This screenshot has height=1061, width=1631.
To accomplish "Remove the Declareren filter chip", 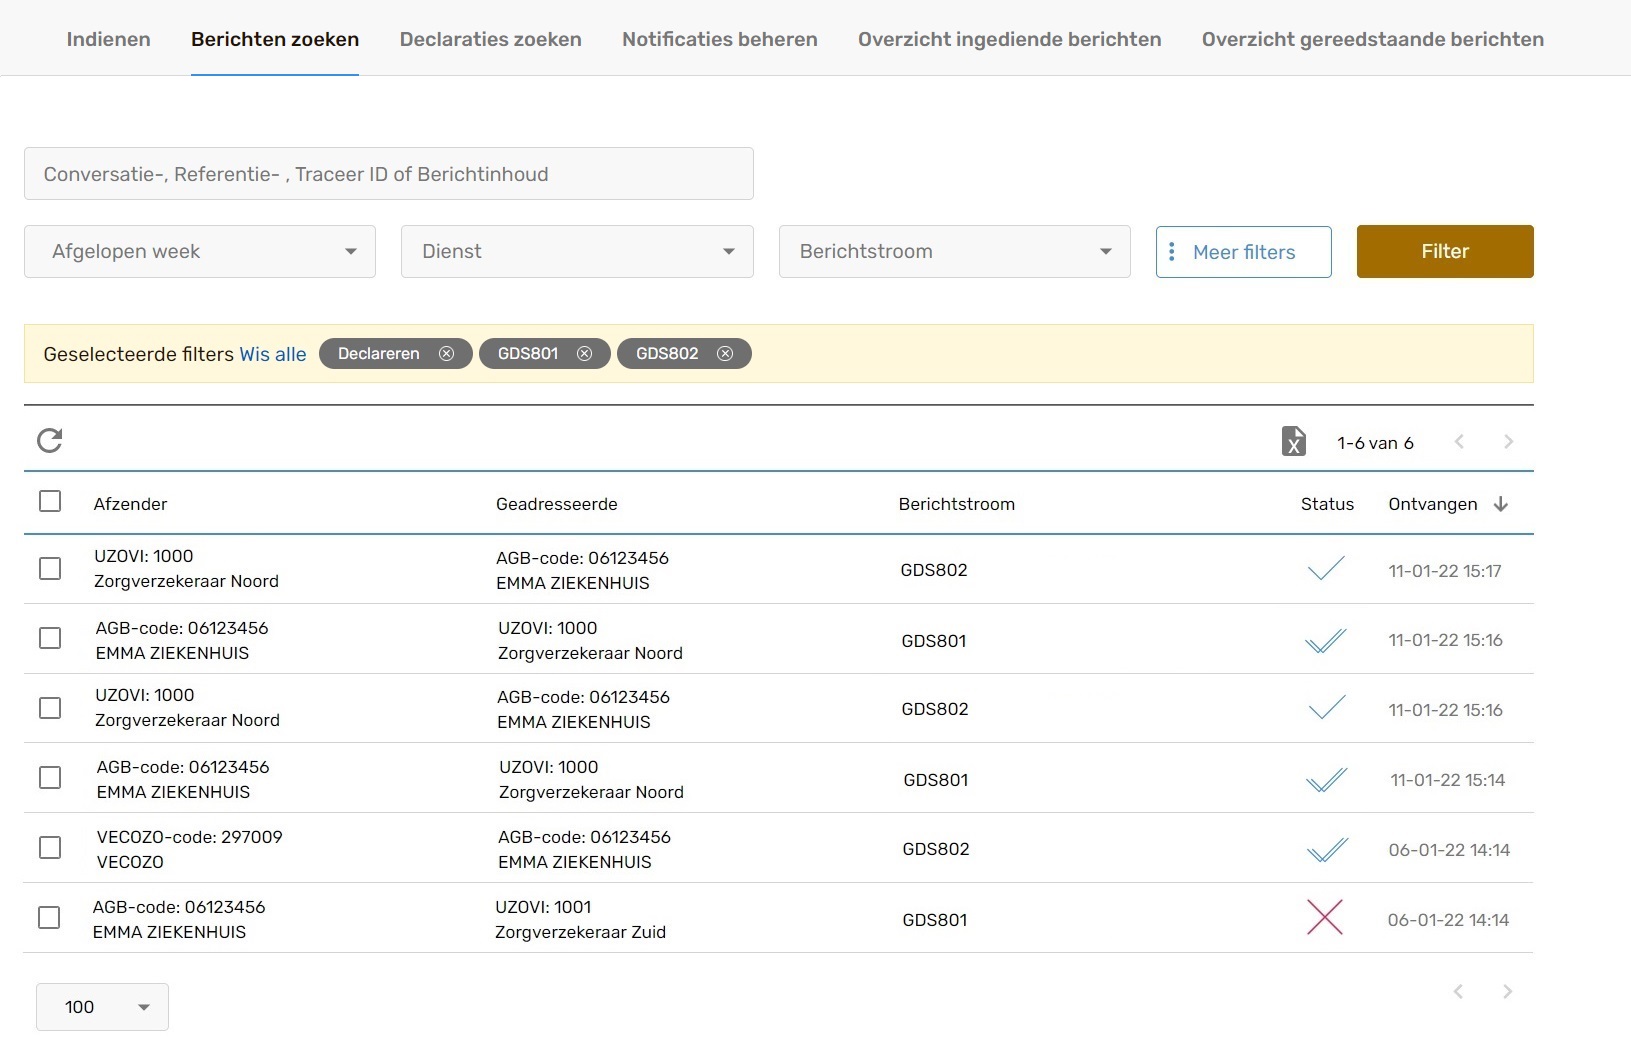I will click(x=446, y=354).
